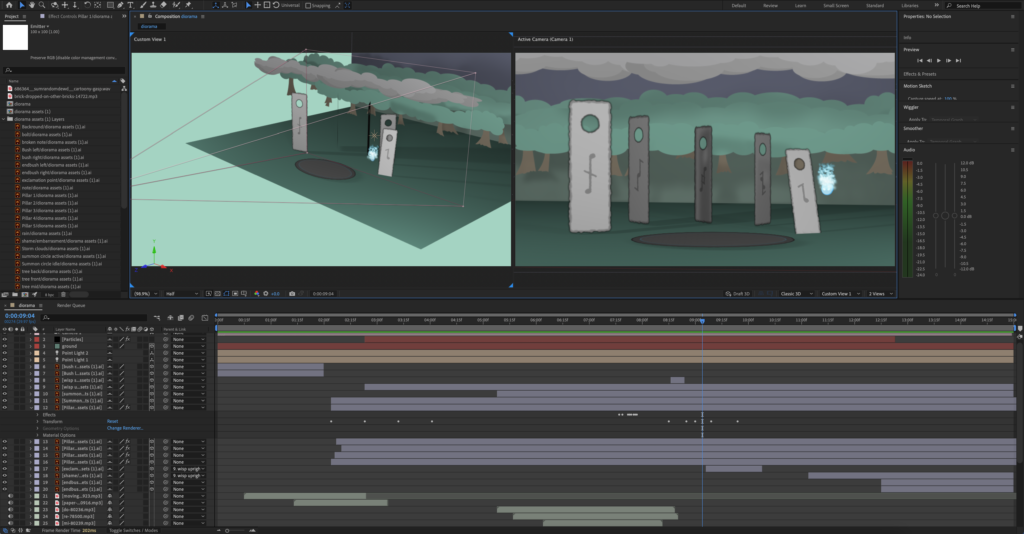
Task: Hide the ground layer with its eye icon
Action: pos(5,346)
